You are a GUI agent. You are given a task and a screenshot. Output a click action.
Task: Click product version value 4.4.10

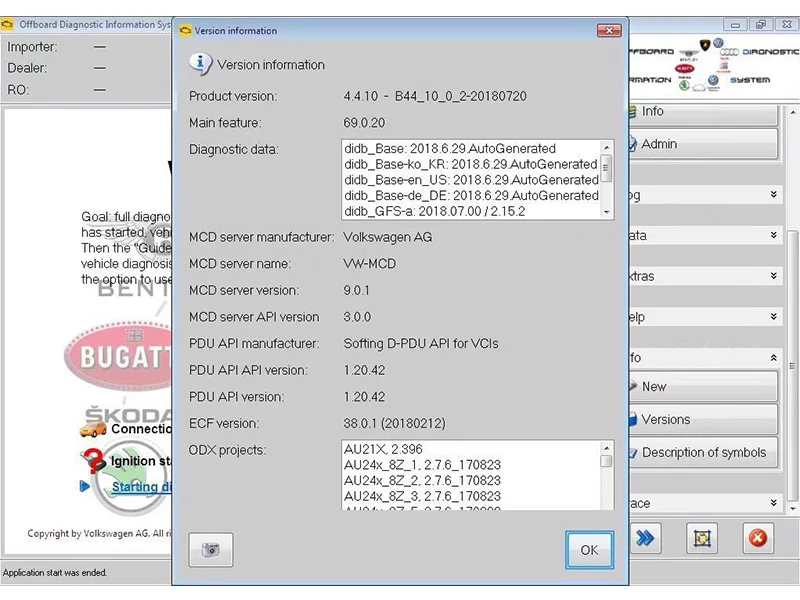435,96
